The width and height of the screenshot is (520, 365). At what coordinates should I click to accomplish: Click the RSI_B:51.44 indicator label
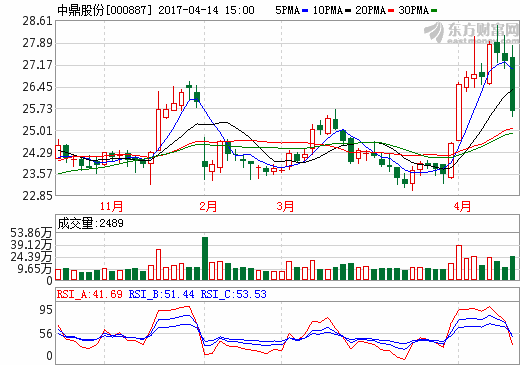(x=161, y=294)
